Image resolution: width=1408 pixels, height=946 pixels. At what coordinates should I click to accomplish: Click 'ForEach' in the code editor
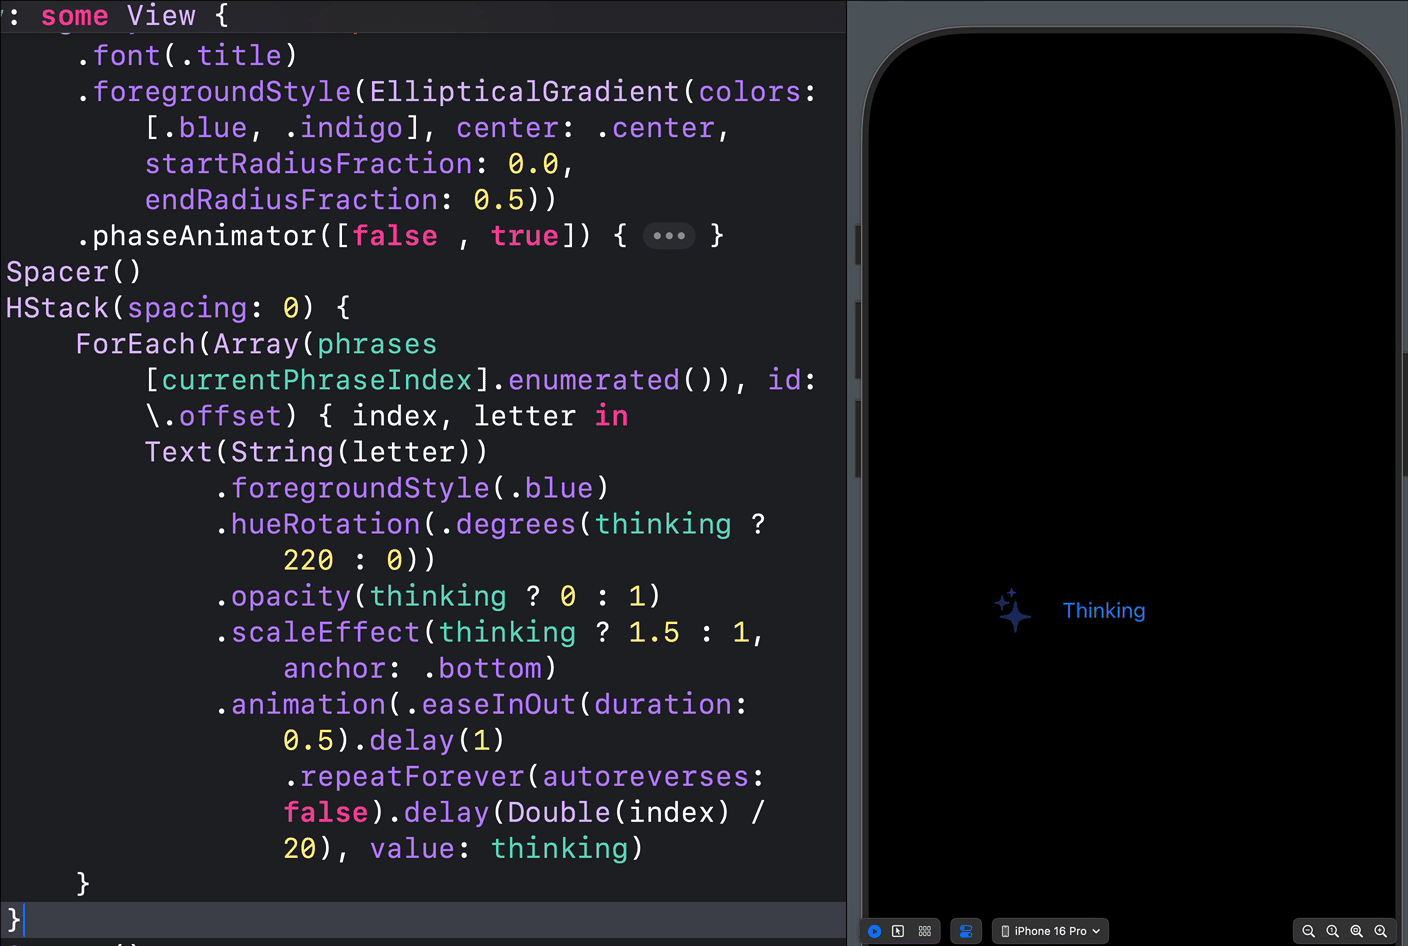135,344
